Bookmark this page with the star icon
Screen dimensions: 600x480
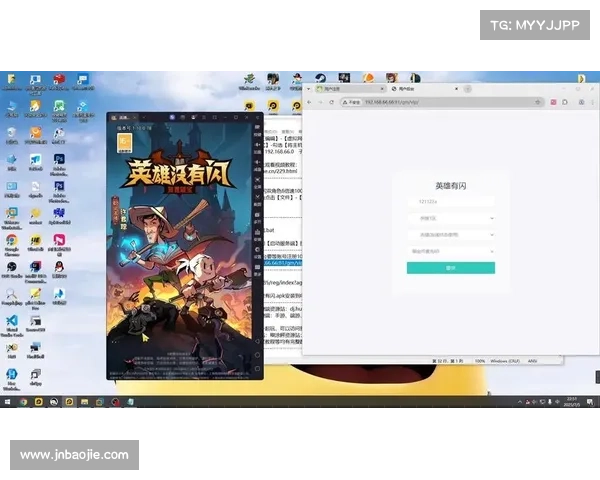pyautogui.click(x=538, y=102)
